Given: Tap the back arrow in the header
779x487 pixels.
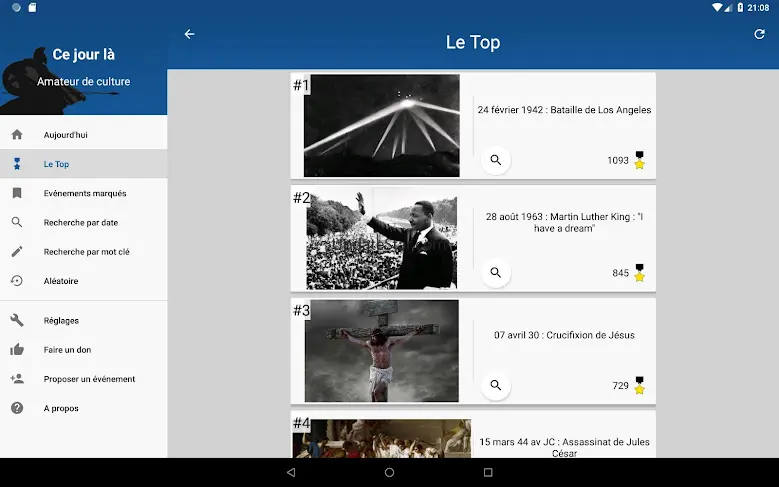Looking at the screenshot, I should [189, 35].
